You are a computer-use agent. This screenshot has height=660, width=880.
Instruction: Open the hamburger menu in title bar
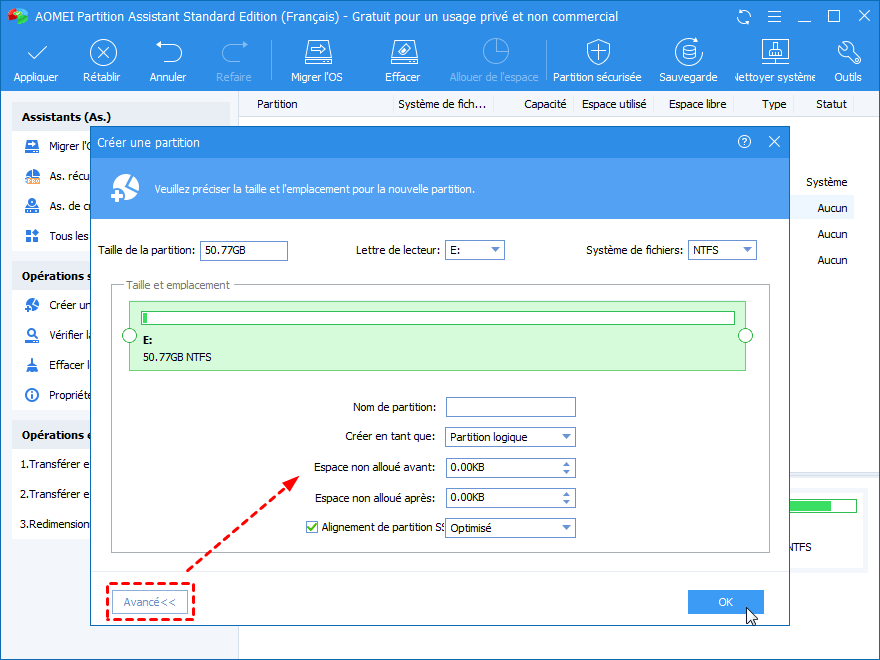point(774,17)
